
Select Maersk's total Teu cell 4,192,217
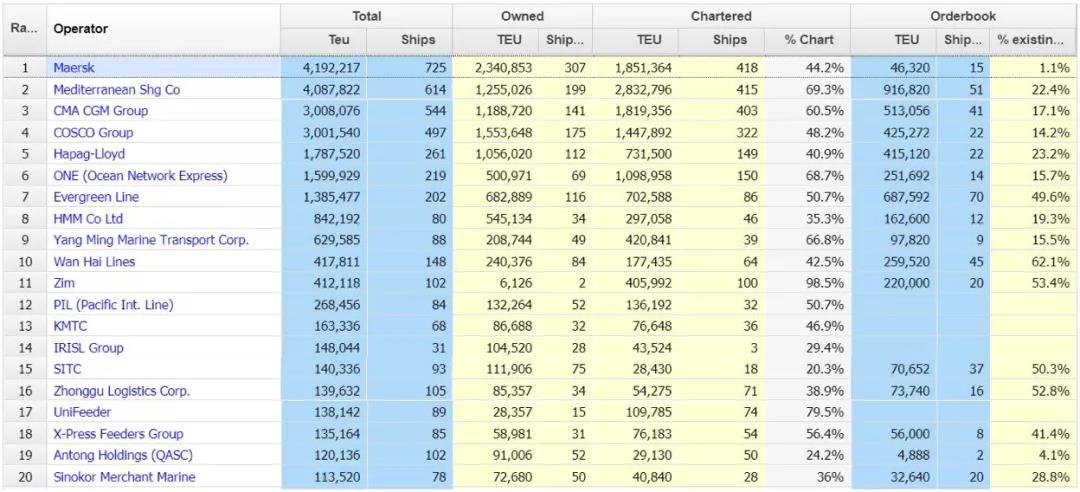tap(324, 68)
